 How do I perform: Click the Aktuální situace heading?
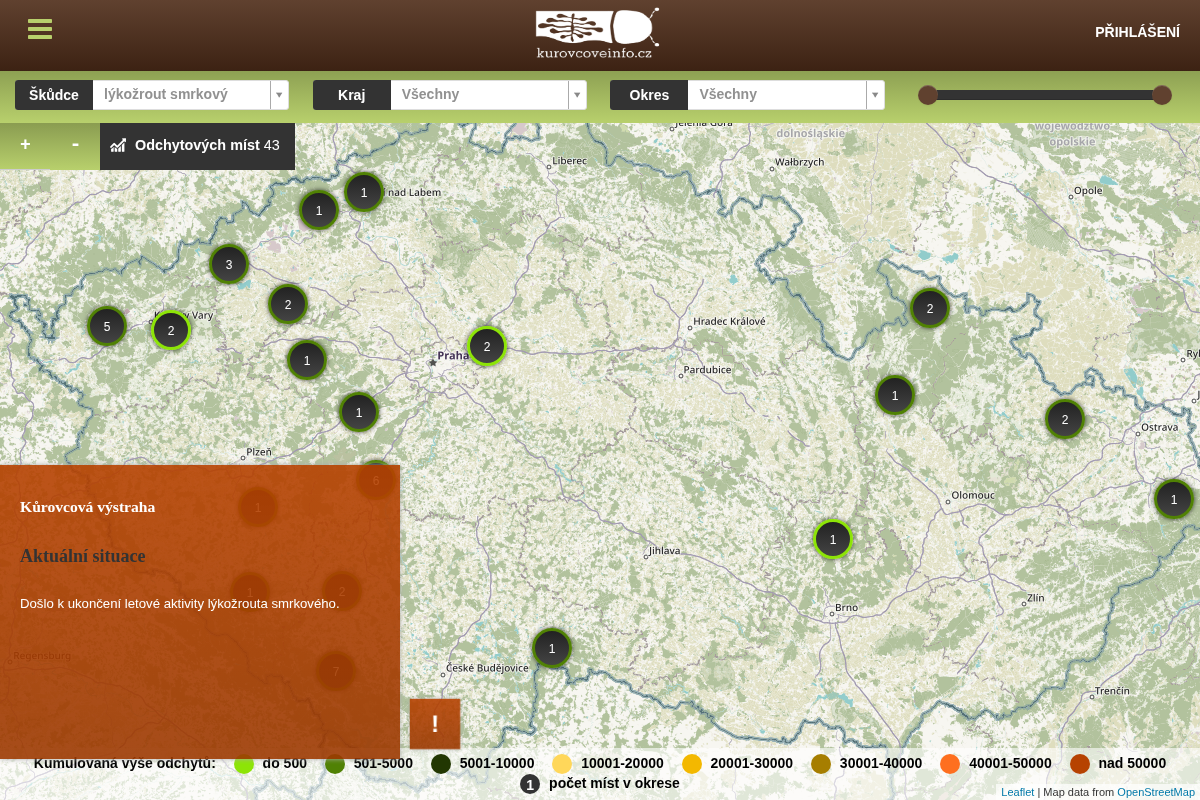pos(83,556)
